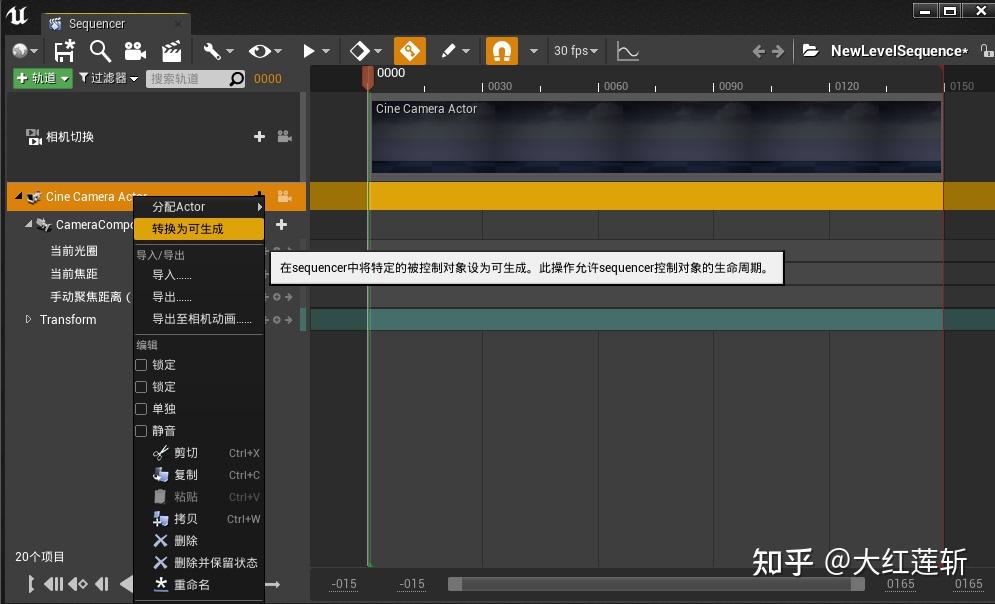
Task: Toggle the snapping magnet
Action: [x=500, y=49]
